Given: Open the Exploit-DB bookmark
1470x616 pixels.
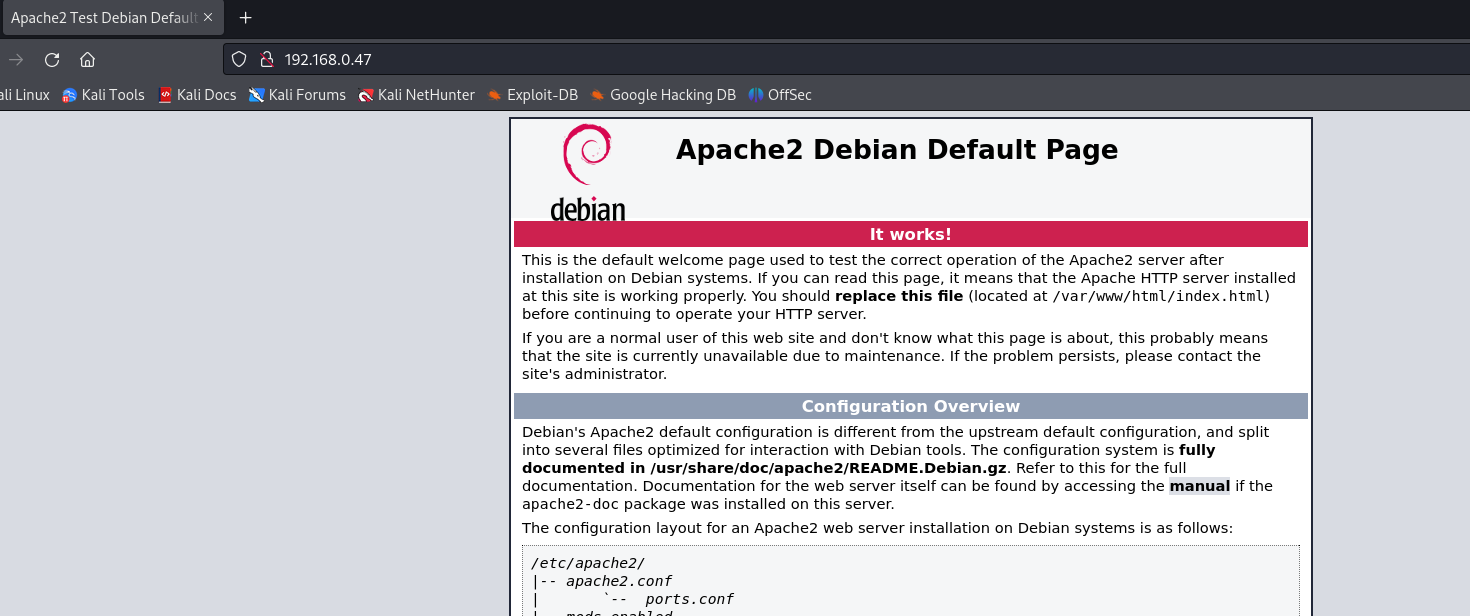Looking at the screenshot, I should click(532, 95).
